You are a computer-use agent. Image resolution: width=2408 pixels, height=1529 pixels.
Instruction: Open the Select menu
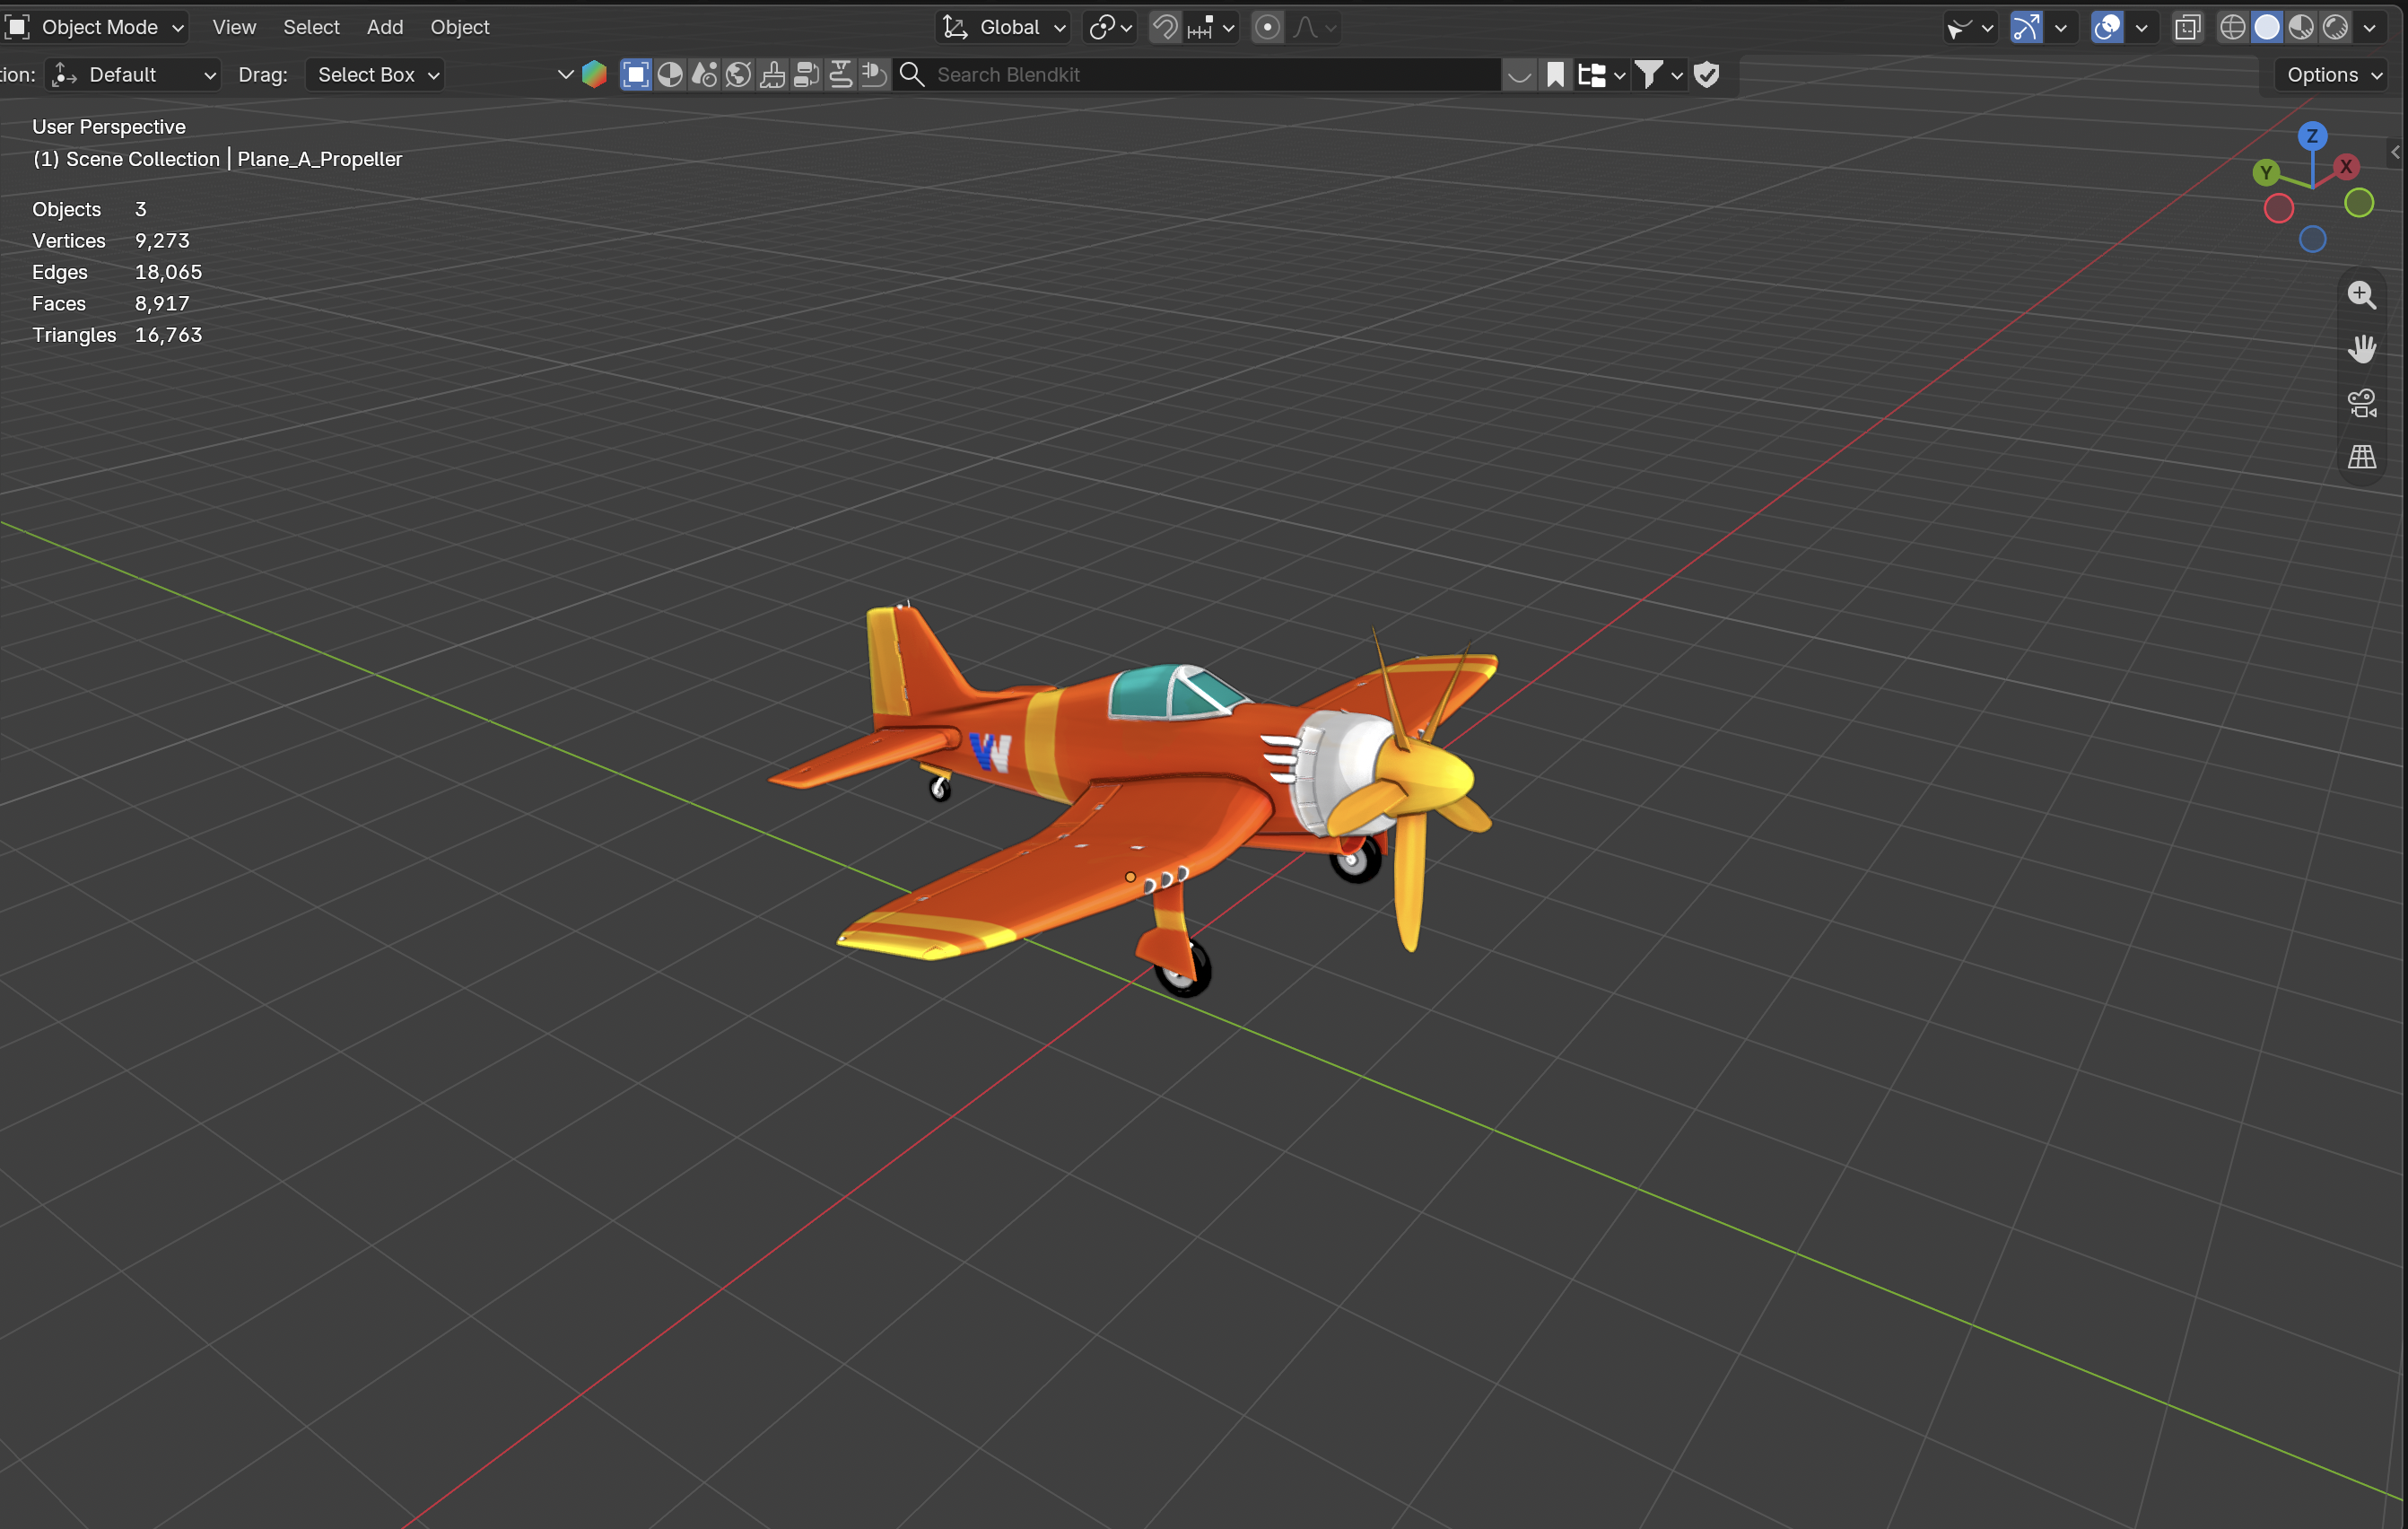click(311, 27)
